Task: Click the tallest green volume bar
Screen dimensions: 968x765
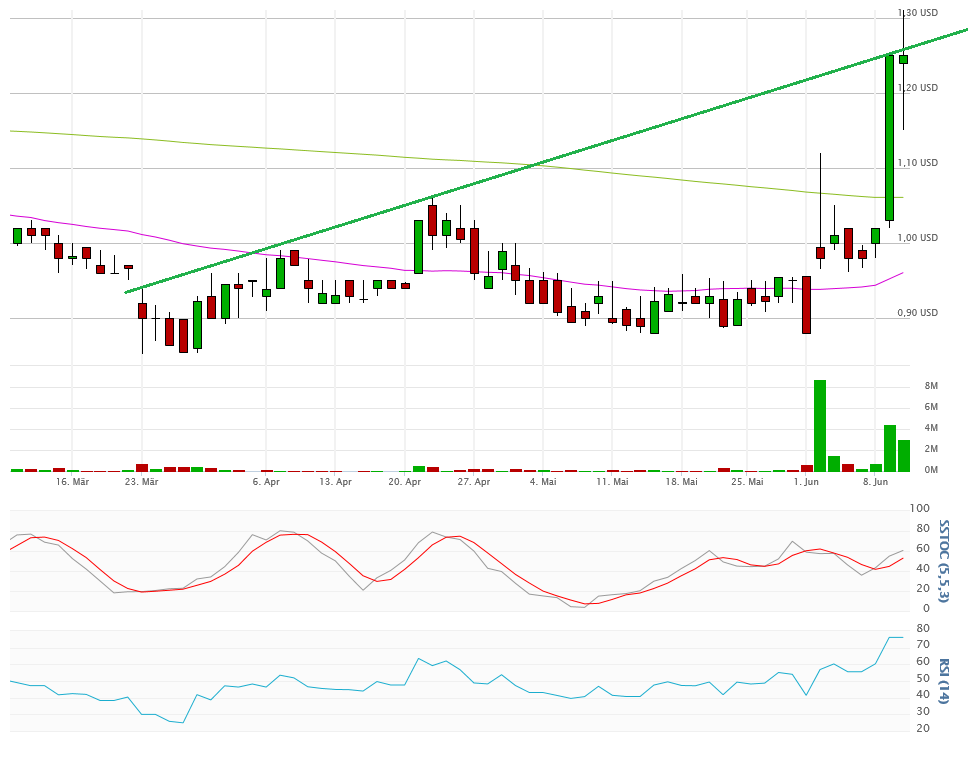Action: click(x=820, y=425)
